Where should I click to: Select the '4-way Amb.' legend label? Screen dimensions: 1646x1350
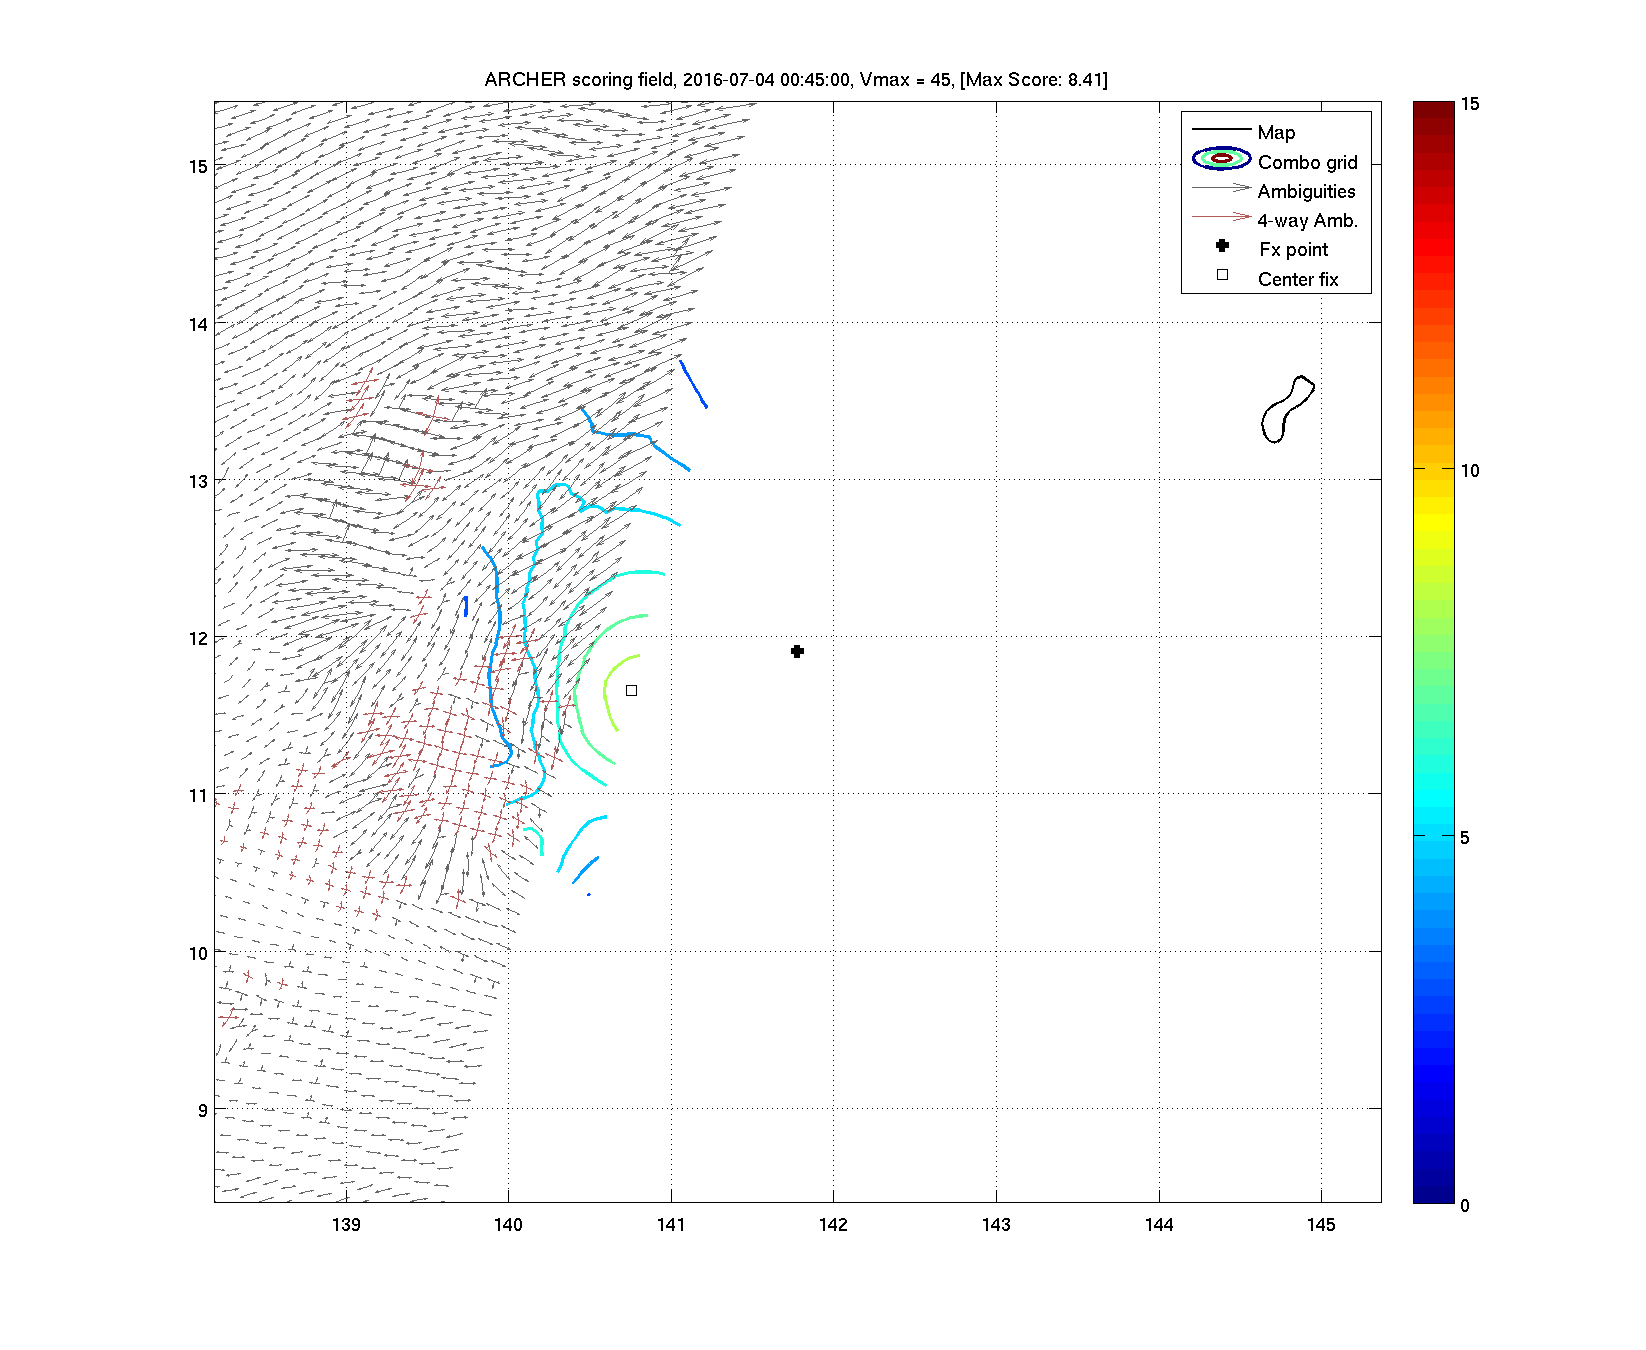tap(1307, 221)
